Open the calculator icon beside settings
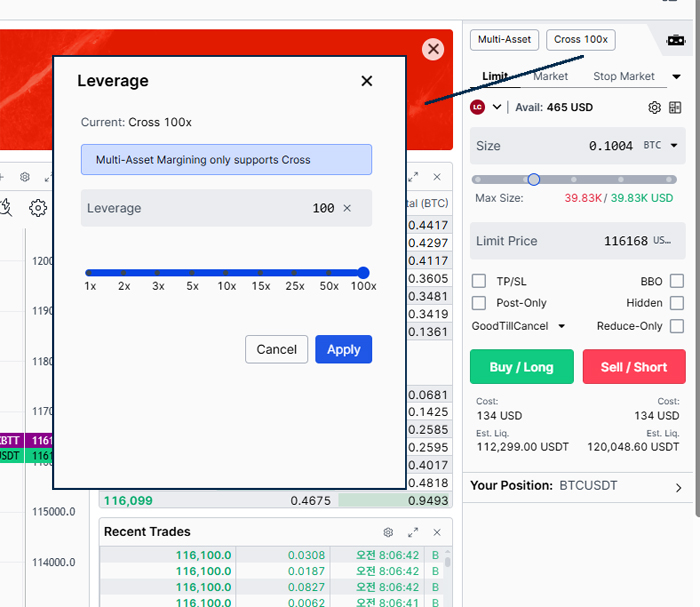The width and height of the screenshot is (700, 607). (x=675, y=107)
